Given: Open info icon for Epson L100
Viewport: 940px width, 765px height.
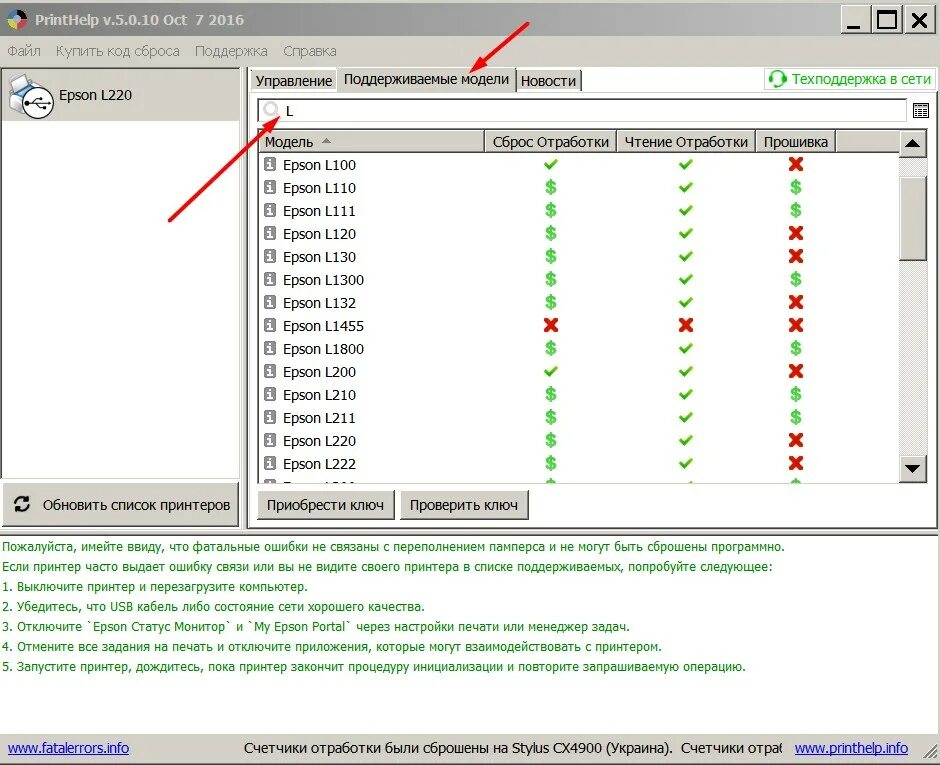Looking at the screenshot, I should tap(270, 164).
